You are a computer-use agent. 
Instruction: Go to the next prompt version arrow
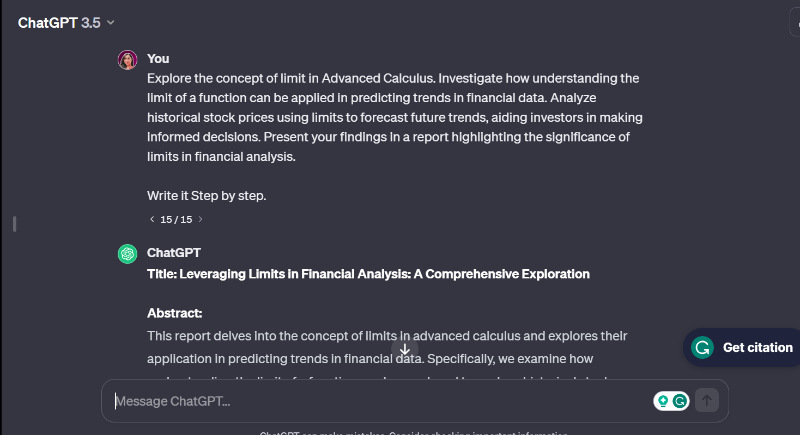tap(200, 219)
